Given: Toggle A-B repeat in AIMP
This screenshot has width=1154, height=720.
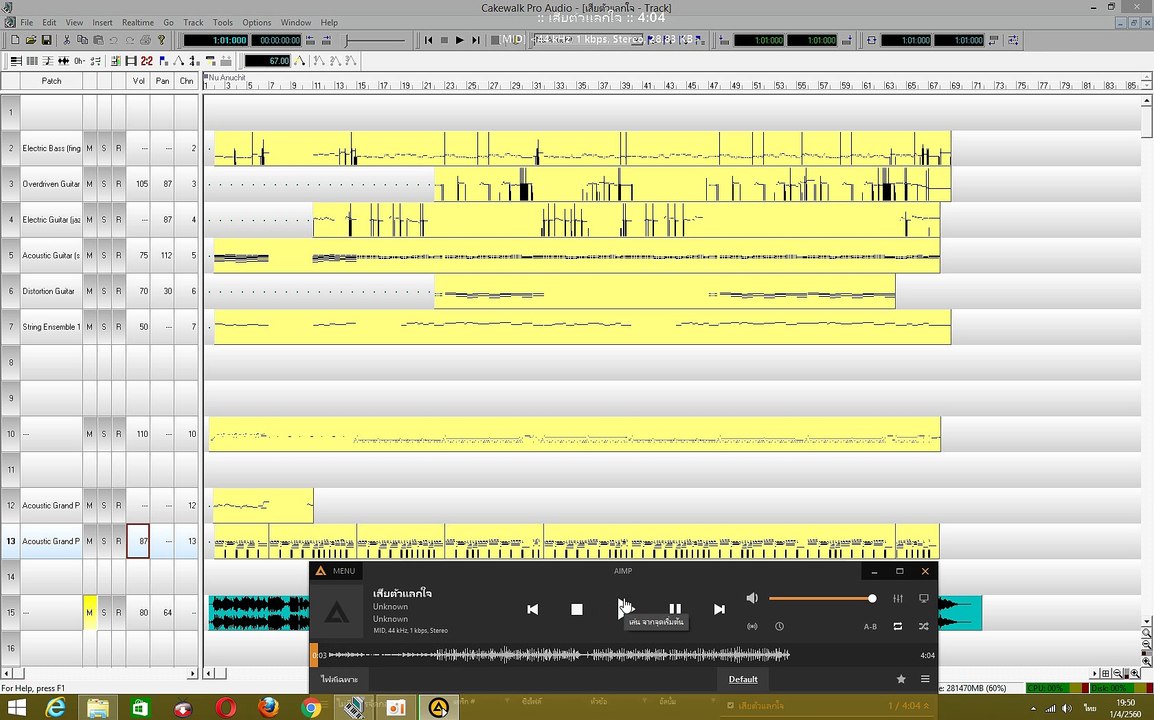Looking at the screenshot, I should coord(870,627).
